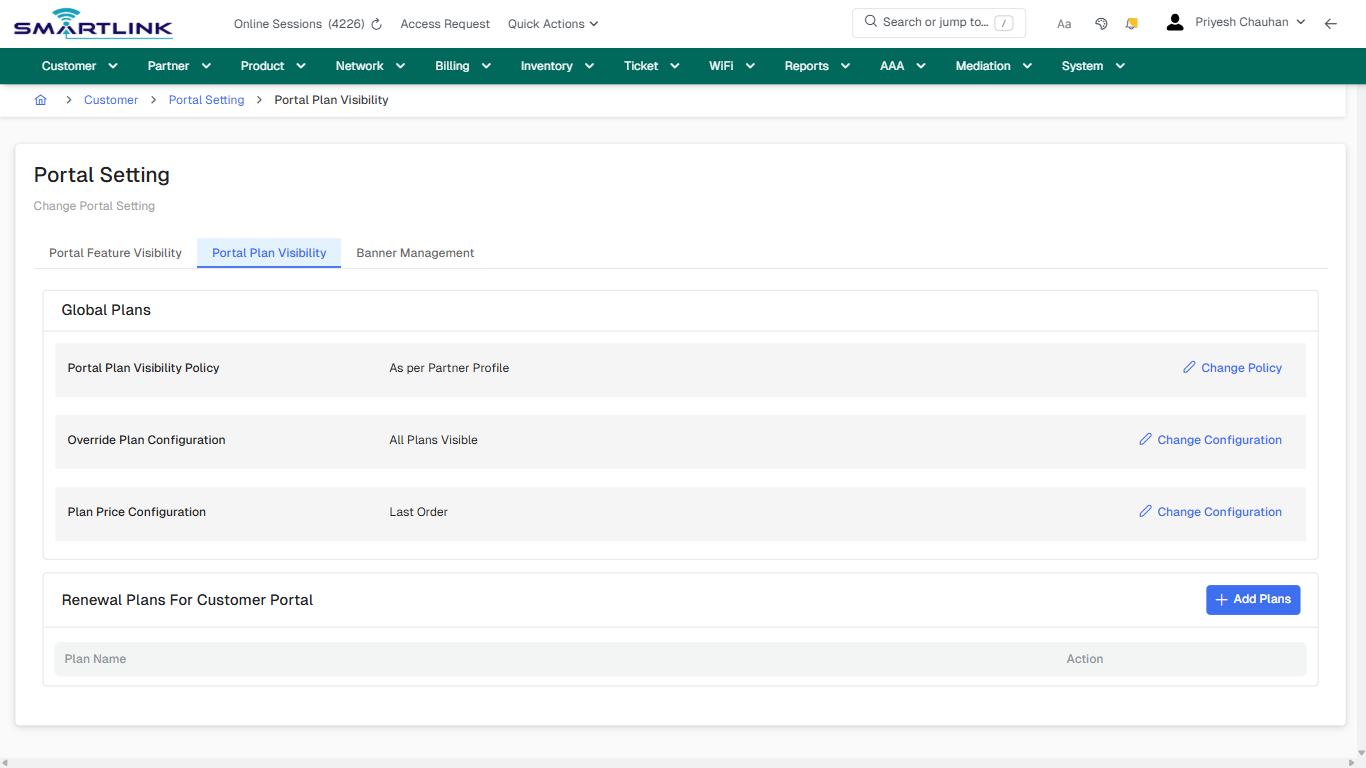Switch to the Banner Management tab
Image resolution: width=1366 pixels, height=768 pixels.
pyautogui.click(x=414, y=253)
